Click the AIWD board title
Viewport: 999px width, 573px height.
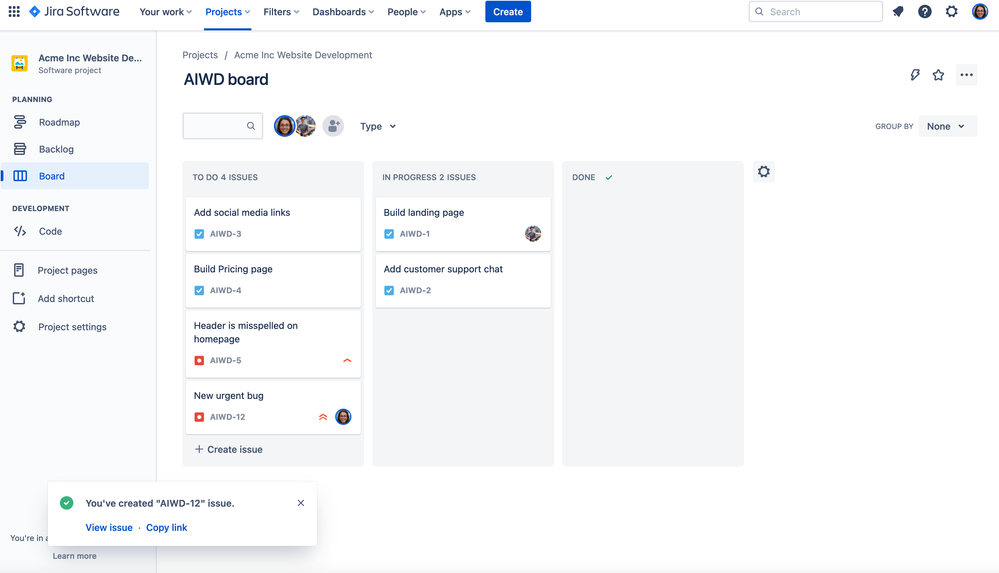click(x=226, y=79)
